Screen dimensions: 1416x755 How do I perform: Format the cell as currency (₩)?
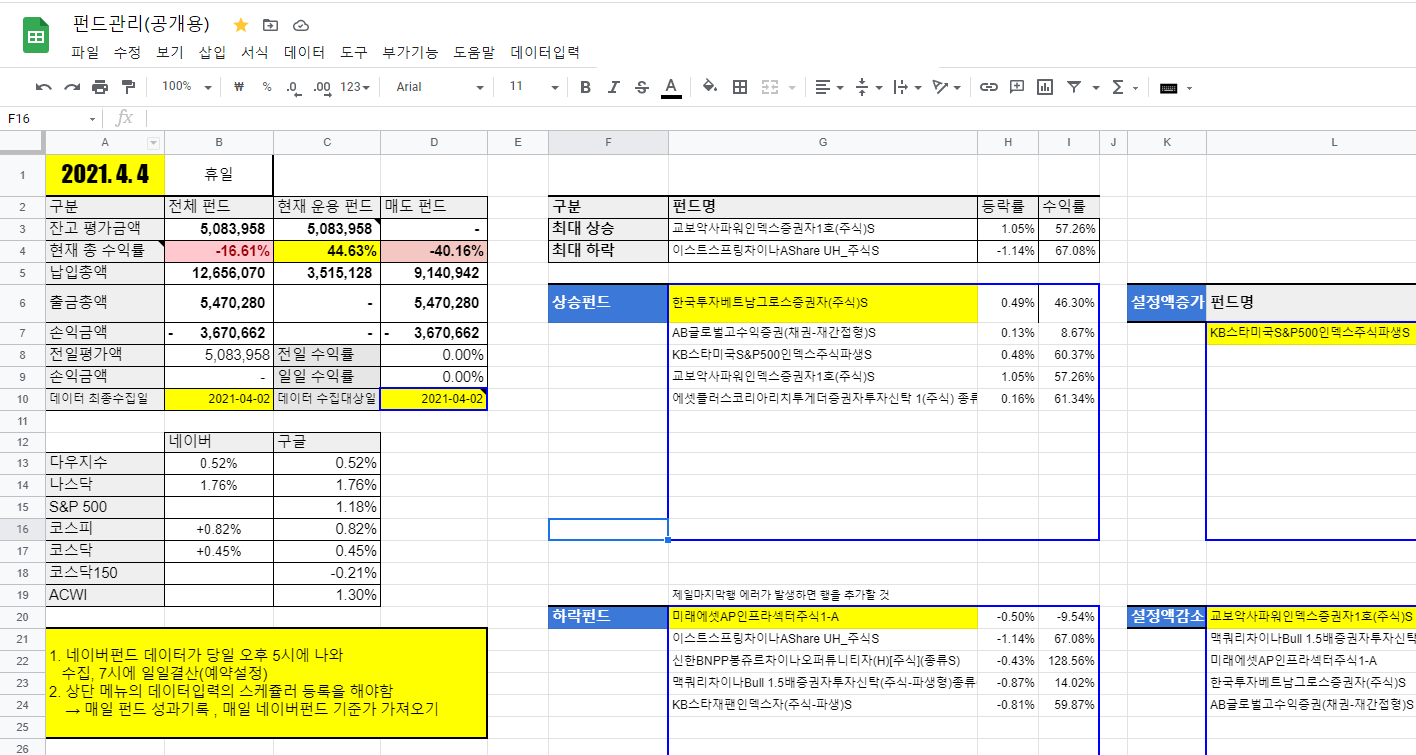coord(239,87)
